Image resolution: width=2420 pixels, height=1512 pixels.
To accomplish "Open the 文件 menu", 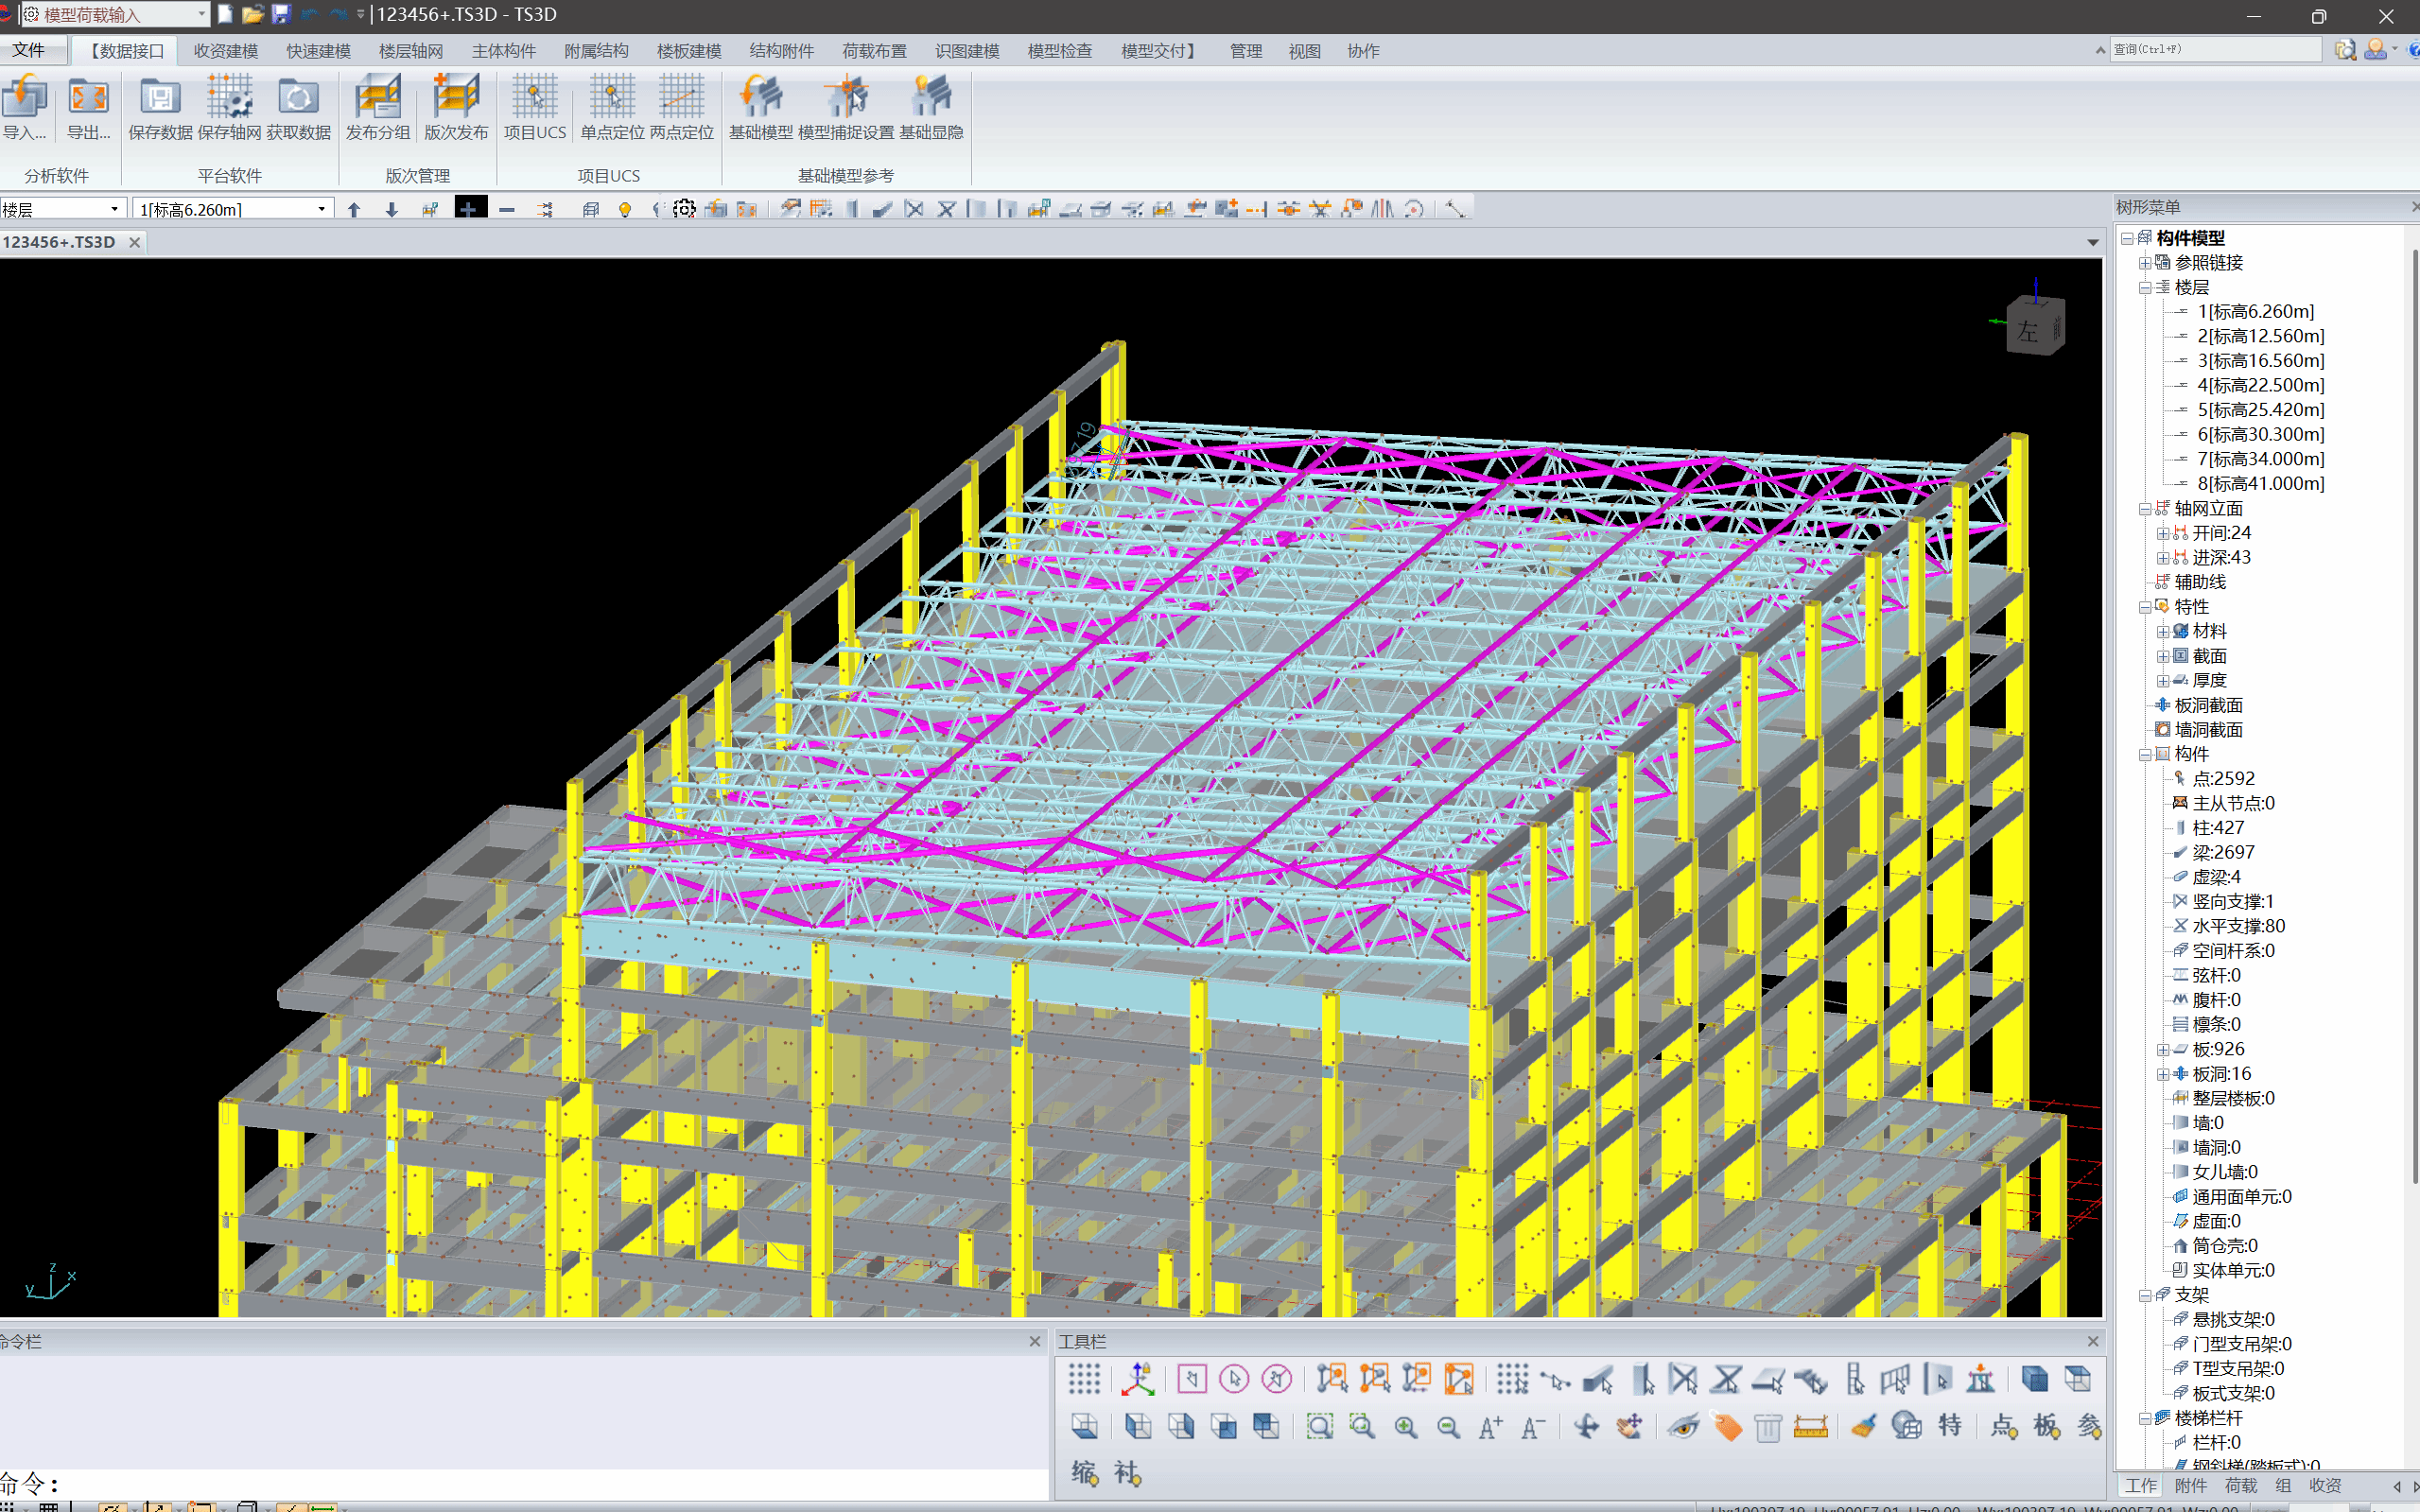I will [x=29, y=50].
